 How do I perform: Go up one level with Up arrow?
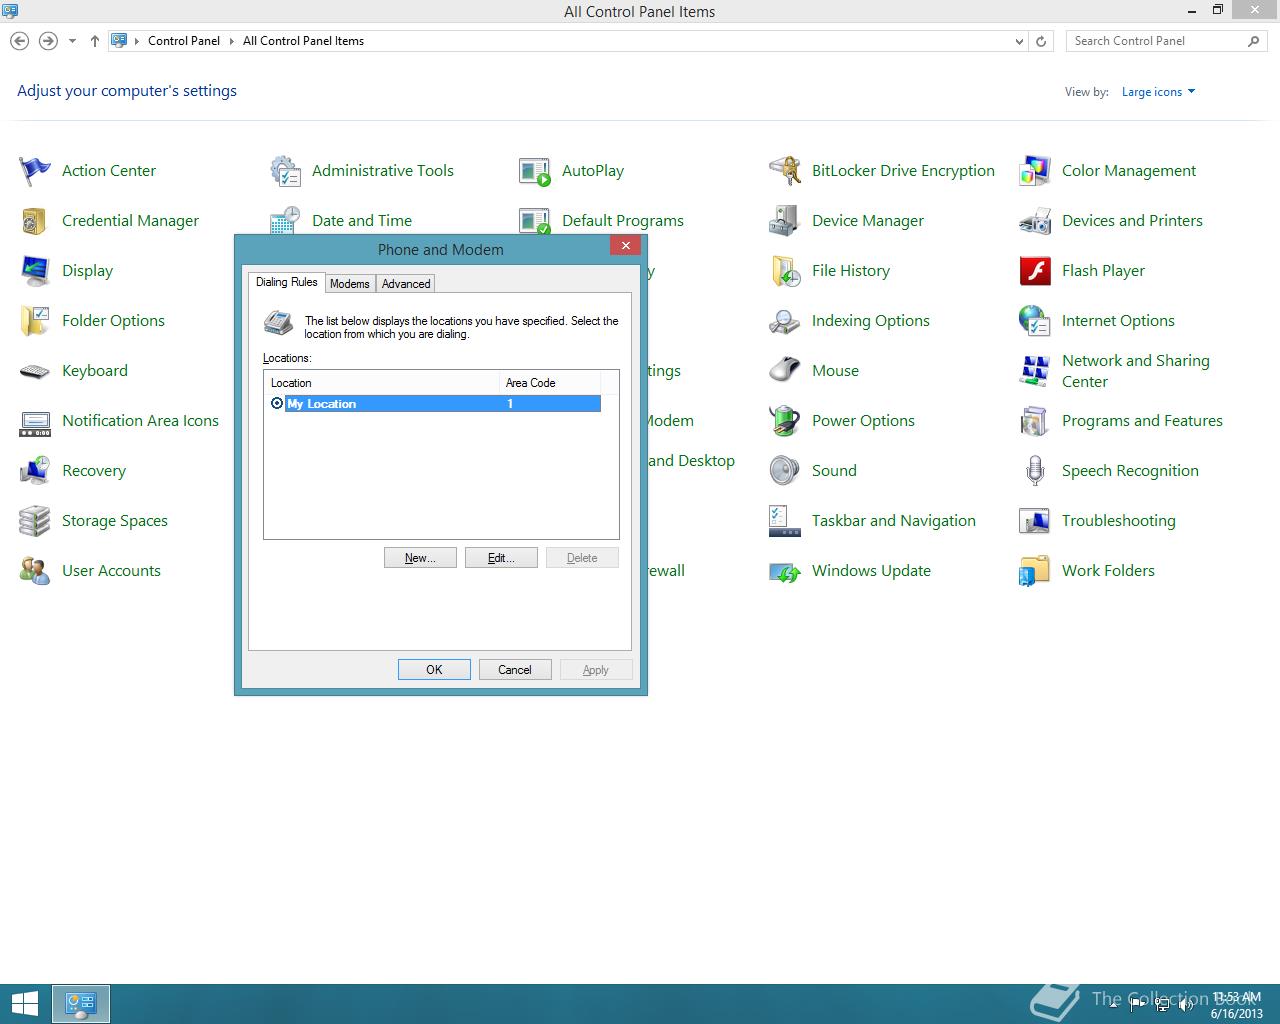click(x=95, y=41)
